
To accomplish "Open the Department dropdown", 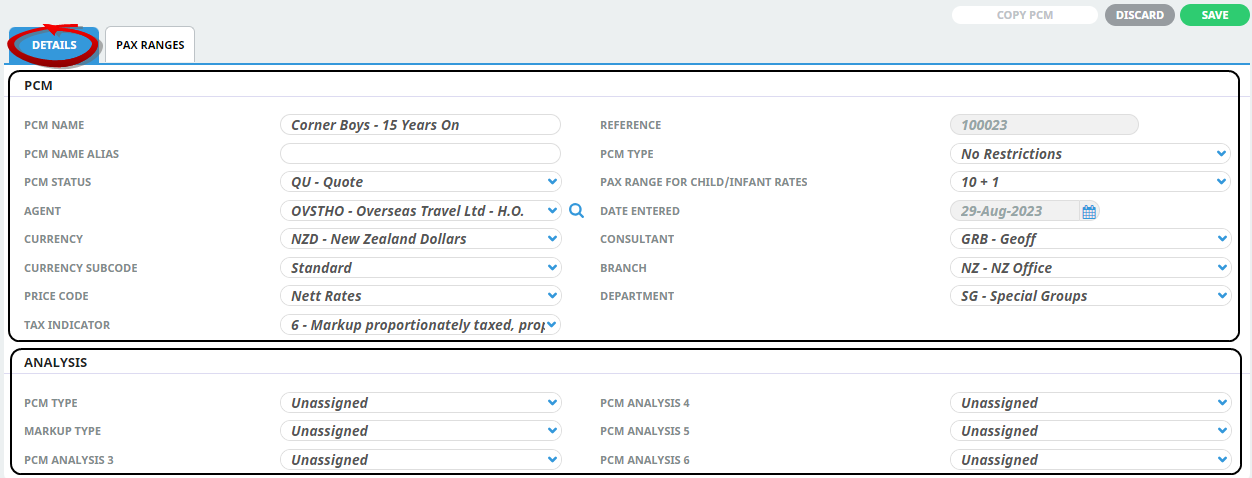I will pos(1089,296).
